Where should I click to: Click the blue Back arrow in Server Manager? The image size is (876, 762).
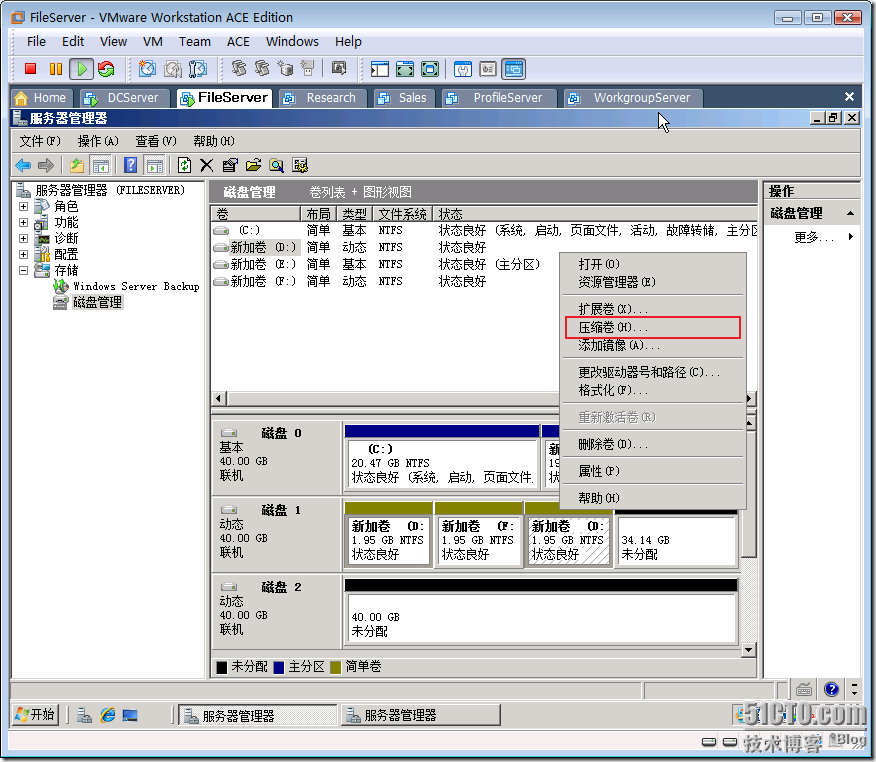pos(23,165)
